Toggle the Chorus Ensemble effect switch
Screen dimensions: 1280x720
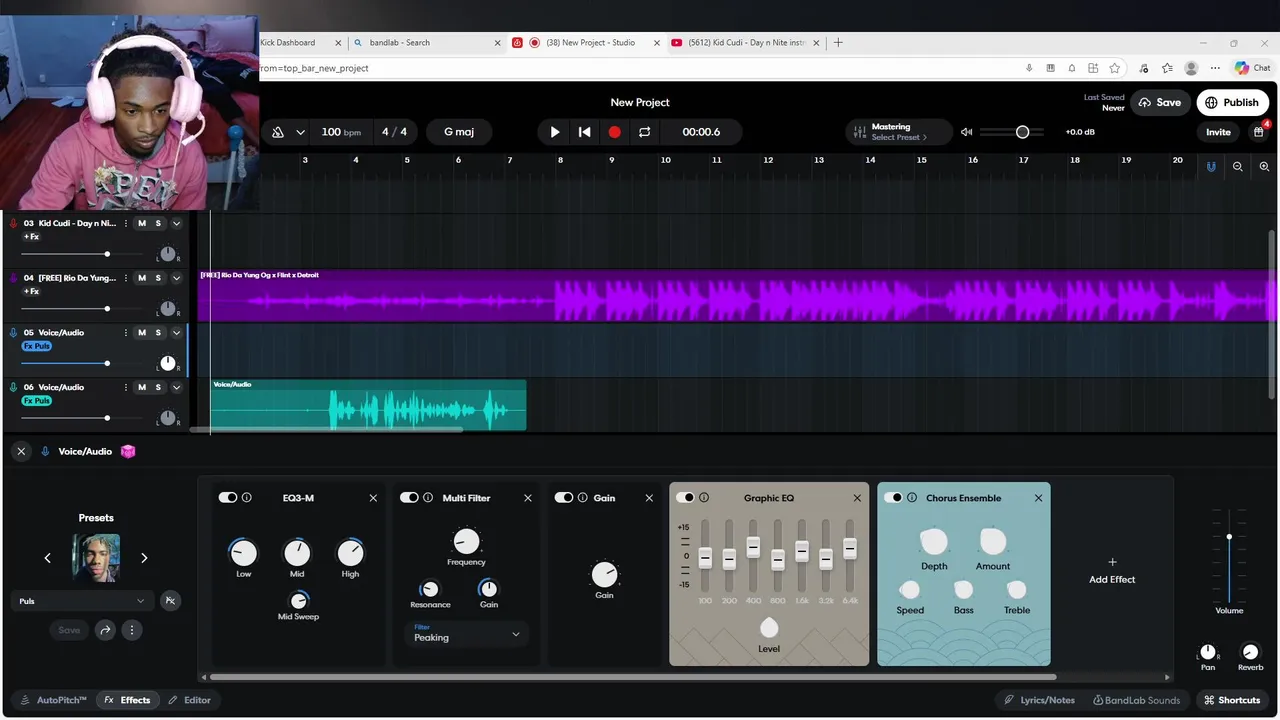[x=893, y=498]
